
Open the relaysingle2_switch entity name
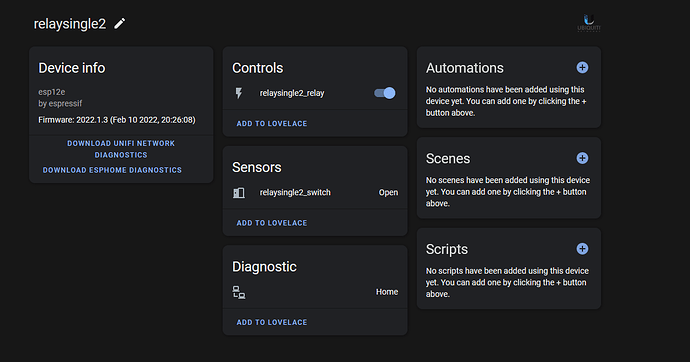(295, 192)
